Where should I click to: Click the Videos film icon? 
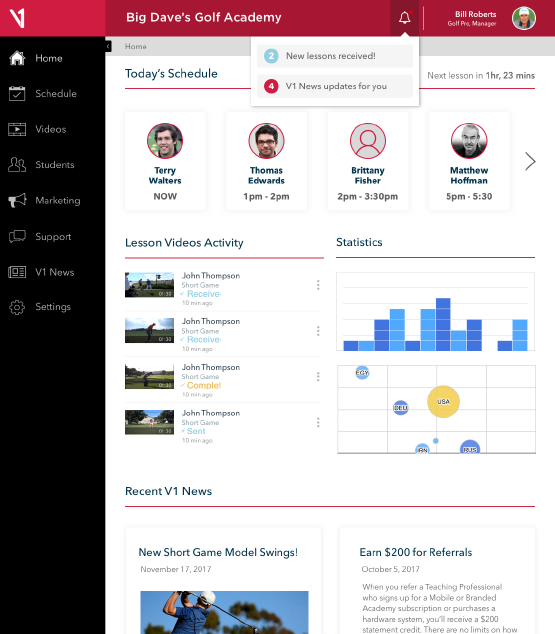click(17, 129)
